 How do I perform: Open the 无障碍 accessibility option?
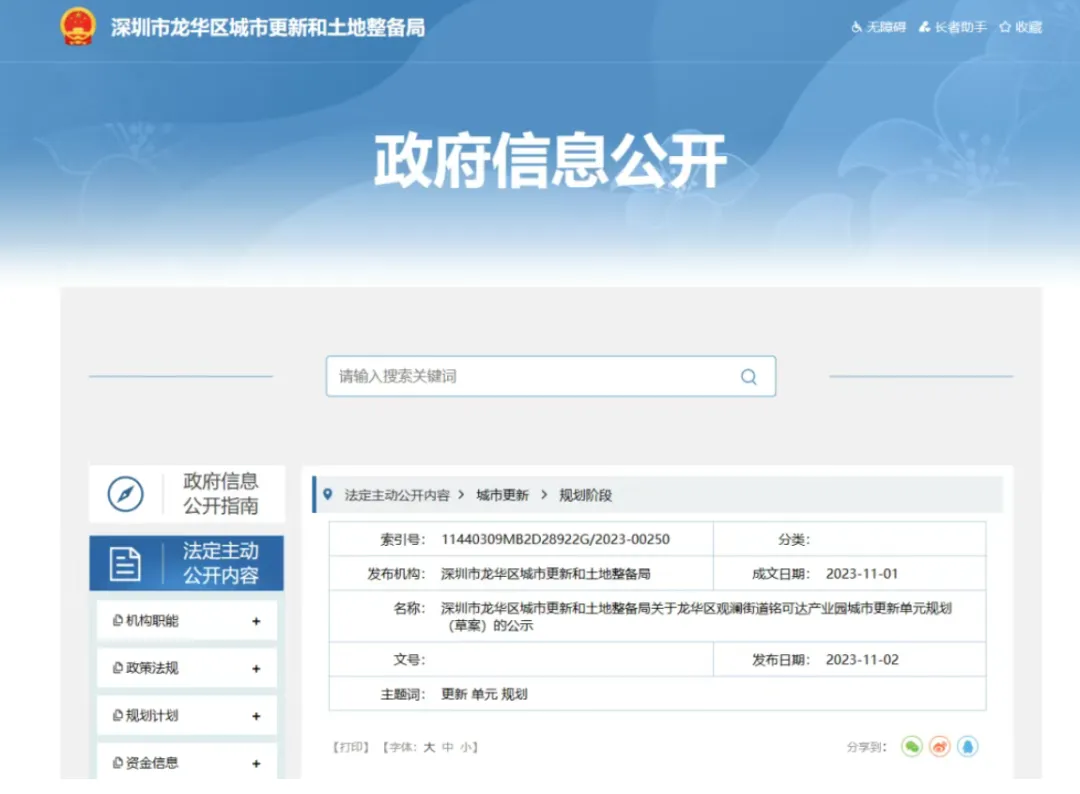point(878,27)
